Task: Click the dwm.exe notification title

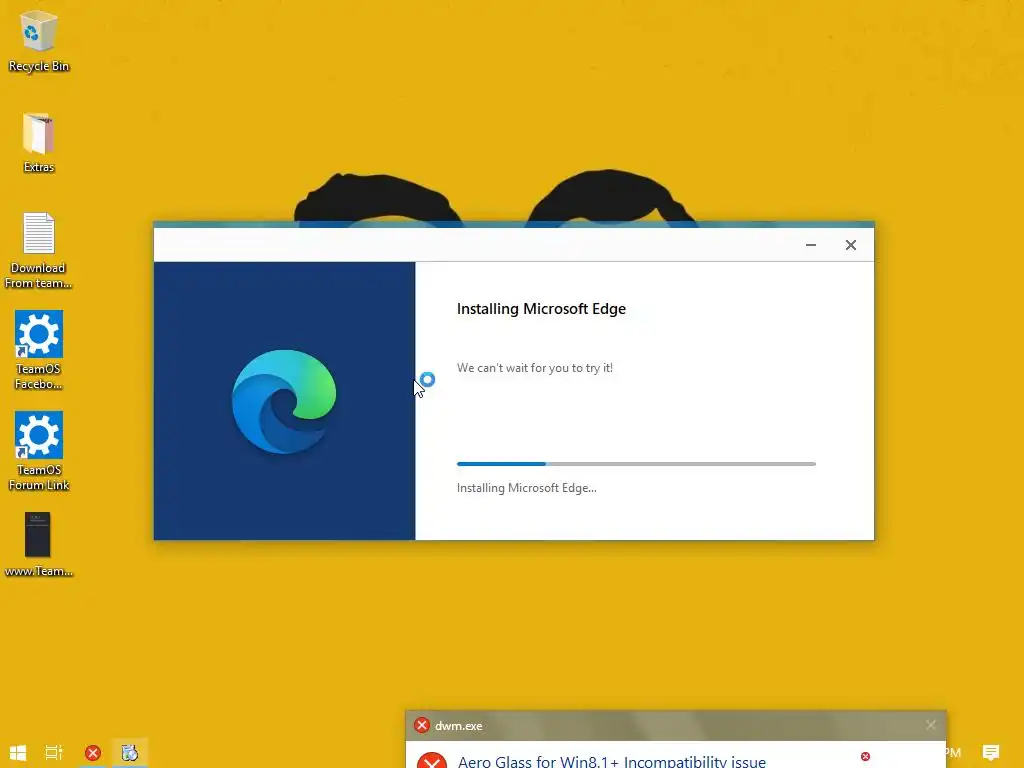Action: (458, 726)
